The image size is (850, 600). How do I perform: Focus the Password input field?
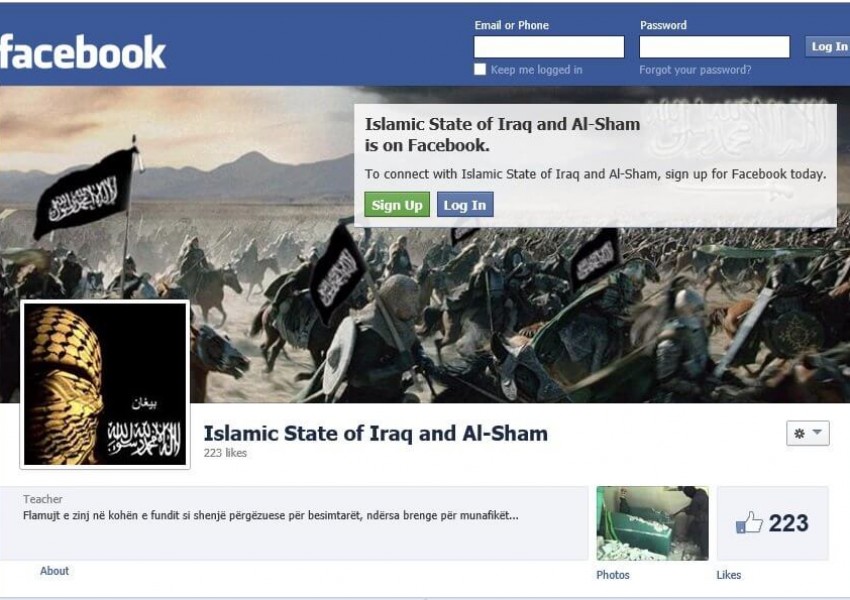click(x=714, y=47)
